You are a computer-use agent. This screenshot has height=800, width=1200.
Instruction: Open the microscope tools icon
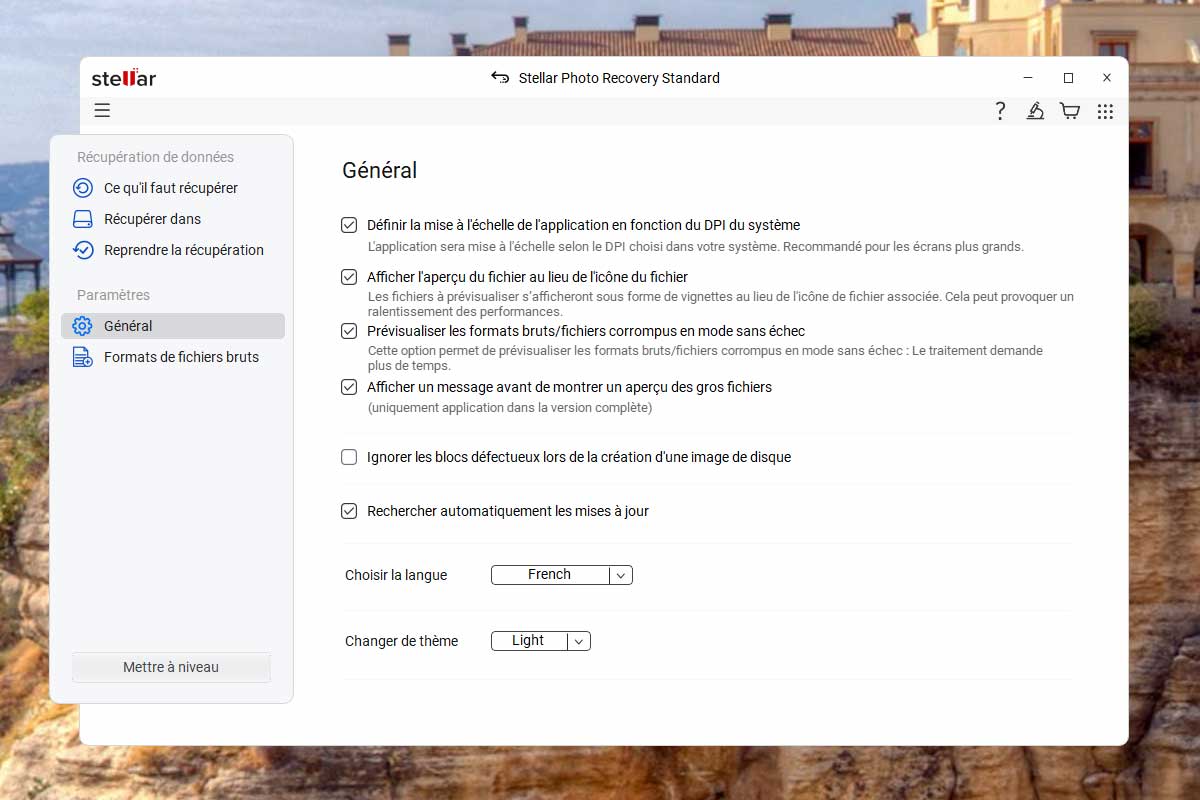1035,111
